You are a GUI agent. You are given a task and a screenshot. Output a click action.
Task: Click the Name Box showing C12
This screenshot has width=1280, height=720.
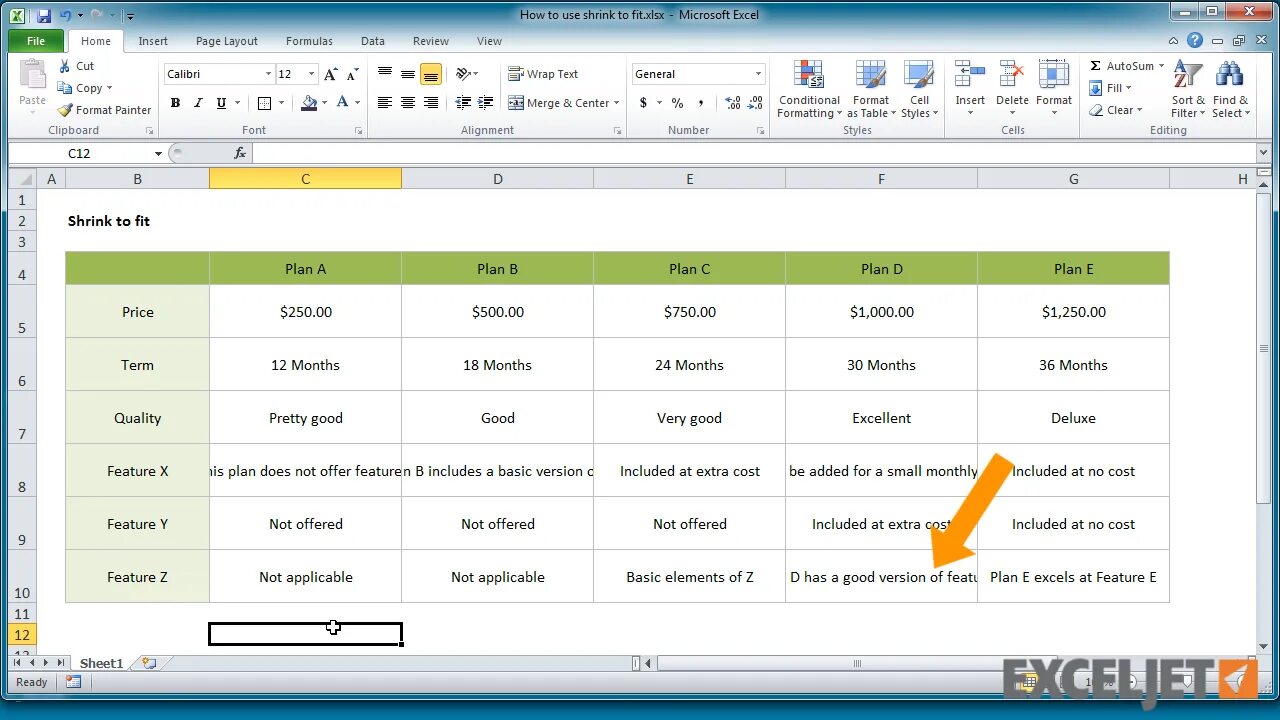tap(79, 153)
